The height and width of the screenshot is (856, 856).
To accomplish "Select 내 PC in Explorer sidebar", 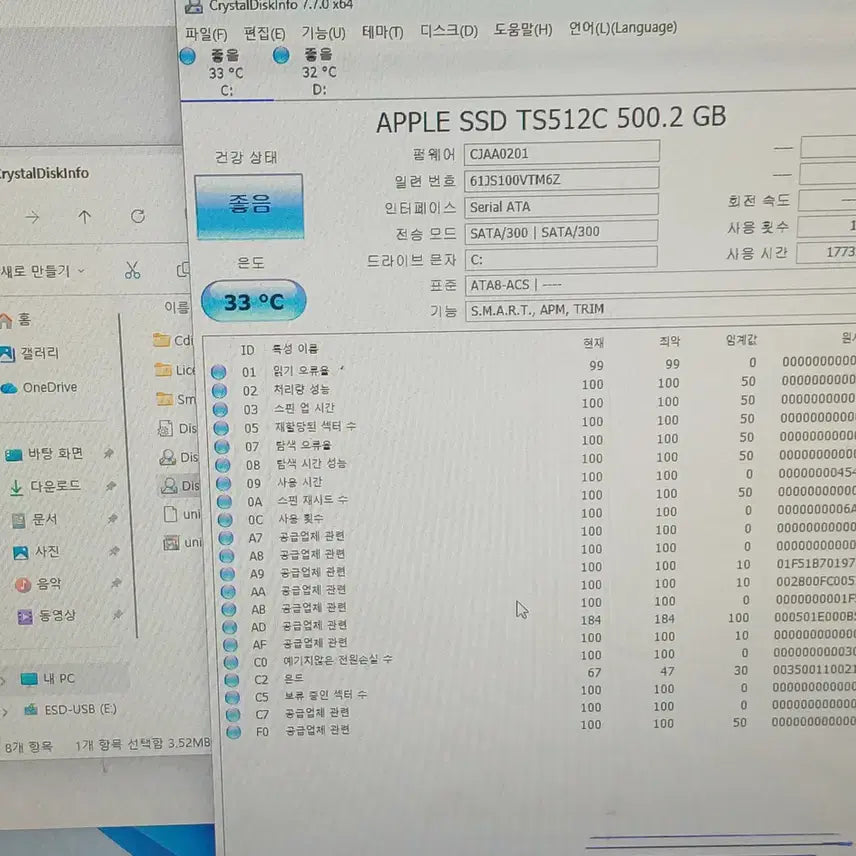I will pyautogui.click(x=48, y=679).
